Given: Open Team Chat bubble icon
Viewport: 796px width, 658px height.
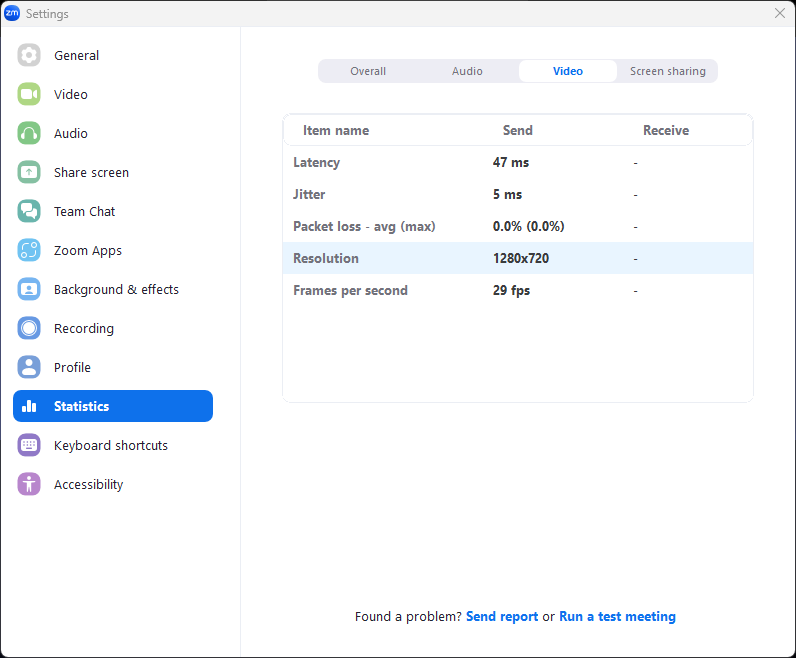Looking at the screenshot, I should pos(29,212).
